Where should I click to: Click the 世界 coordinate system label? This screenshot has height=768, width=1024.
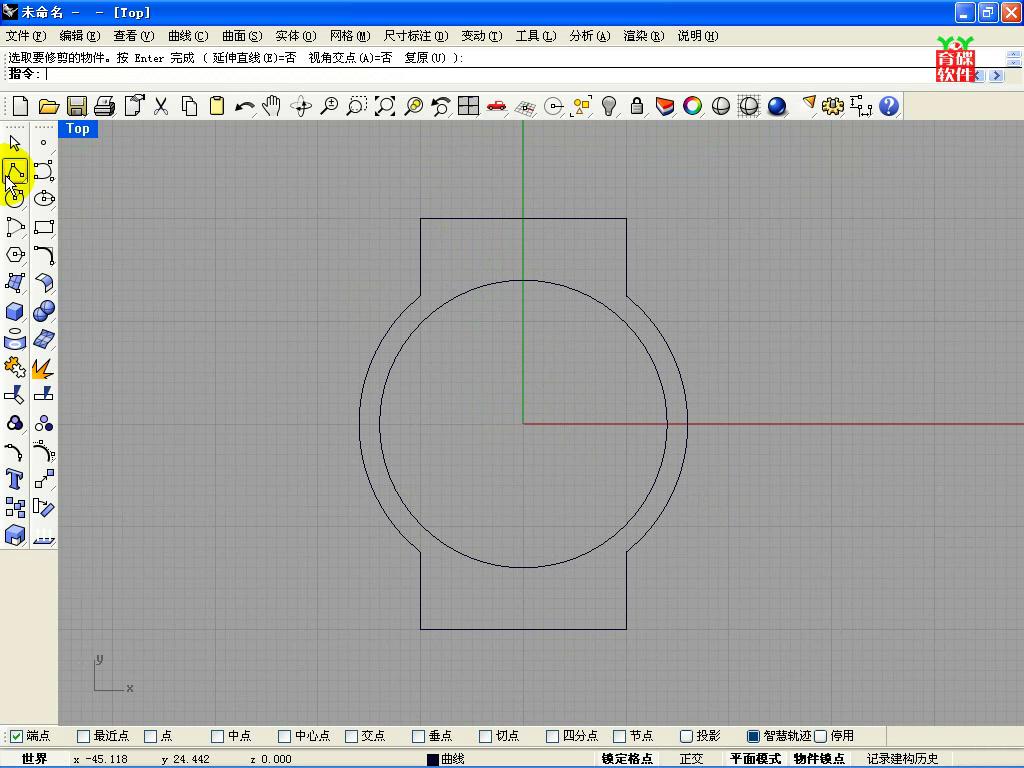tap(35, 759)
